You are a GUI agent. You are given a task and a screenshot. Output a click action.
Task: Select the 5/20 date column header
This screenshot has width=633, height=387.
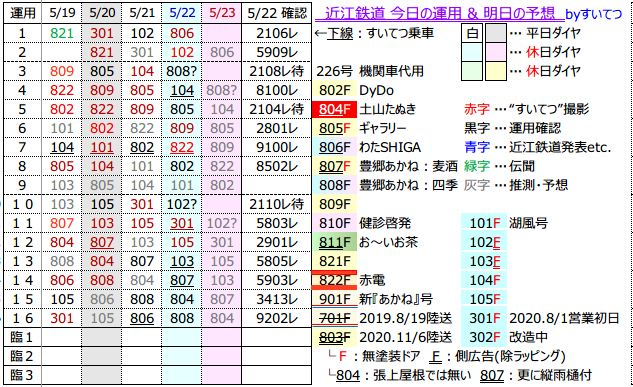tap(102, 13)
